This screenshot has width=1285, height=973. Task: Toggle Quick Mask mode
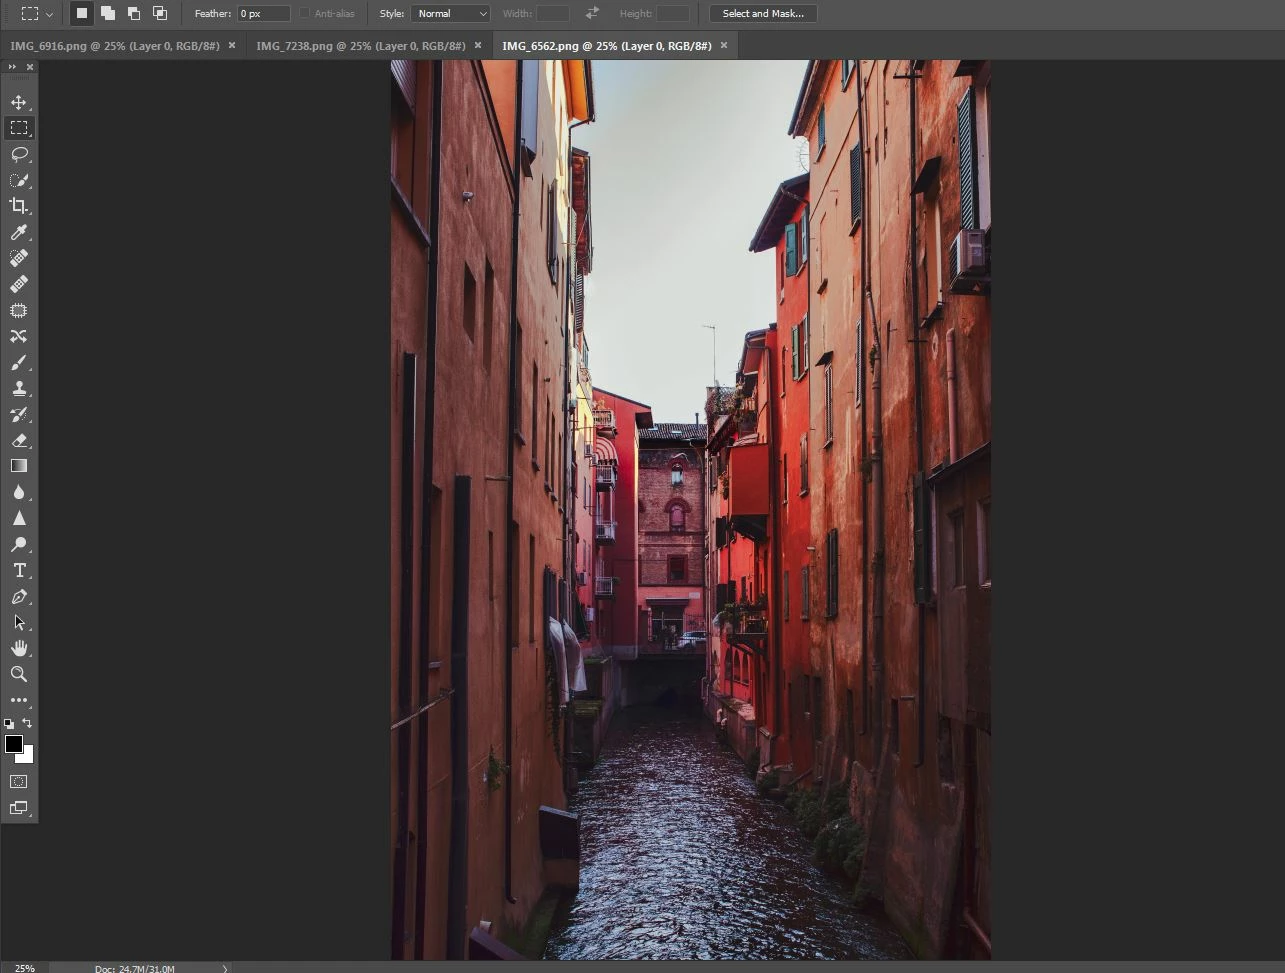[19, 781]
